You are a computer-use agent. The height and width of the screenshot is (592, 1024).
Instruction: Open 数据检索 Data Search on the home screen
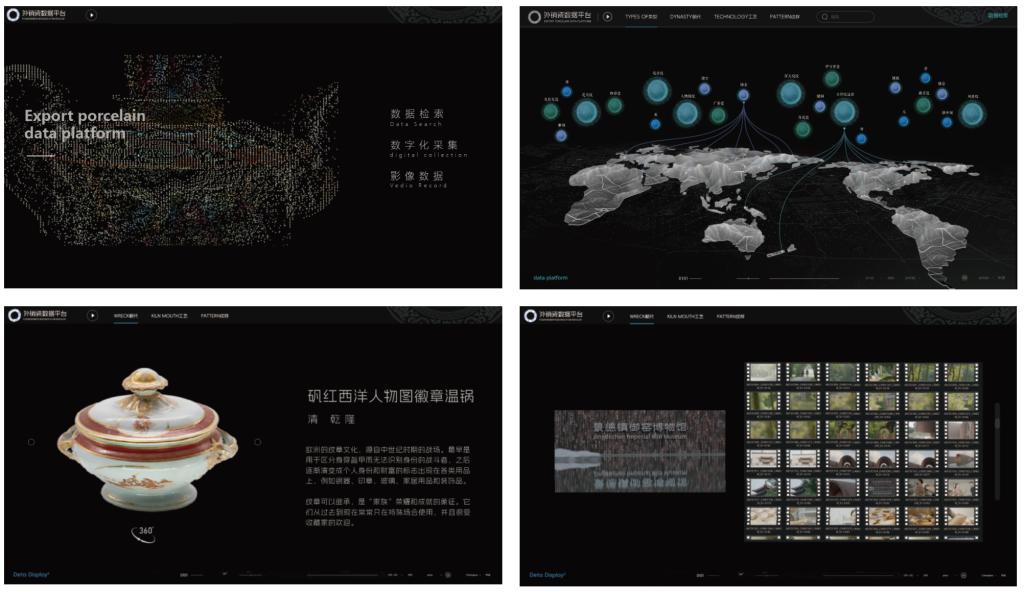click(417, 117)
